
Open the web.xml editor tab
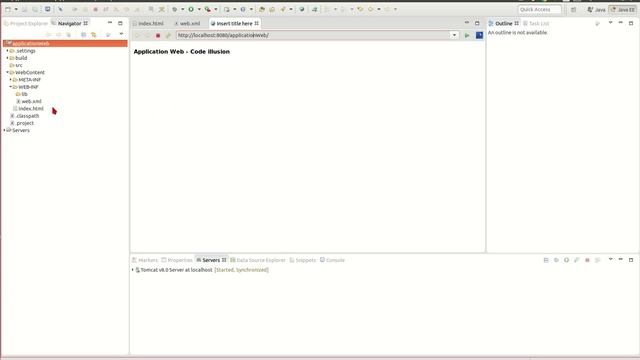pos(187,23)
